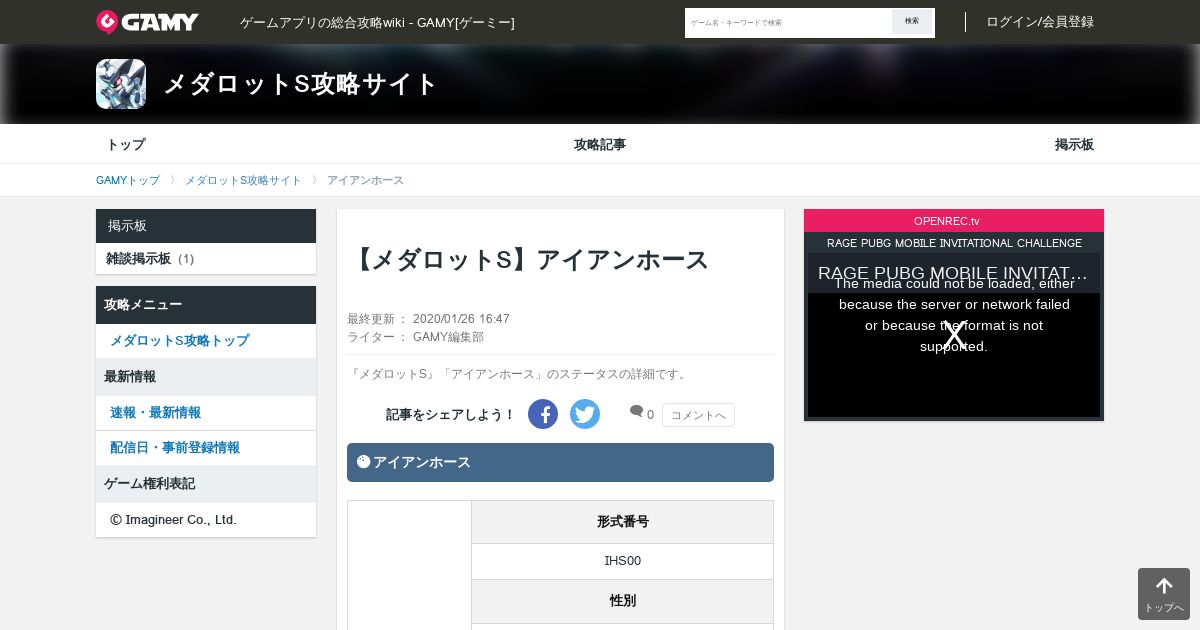Open the Medarot S game icon thumbnail

pyautogui.click(x=121, y=84)
